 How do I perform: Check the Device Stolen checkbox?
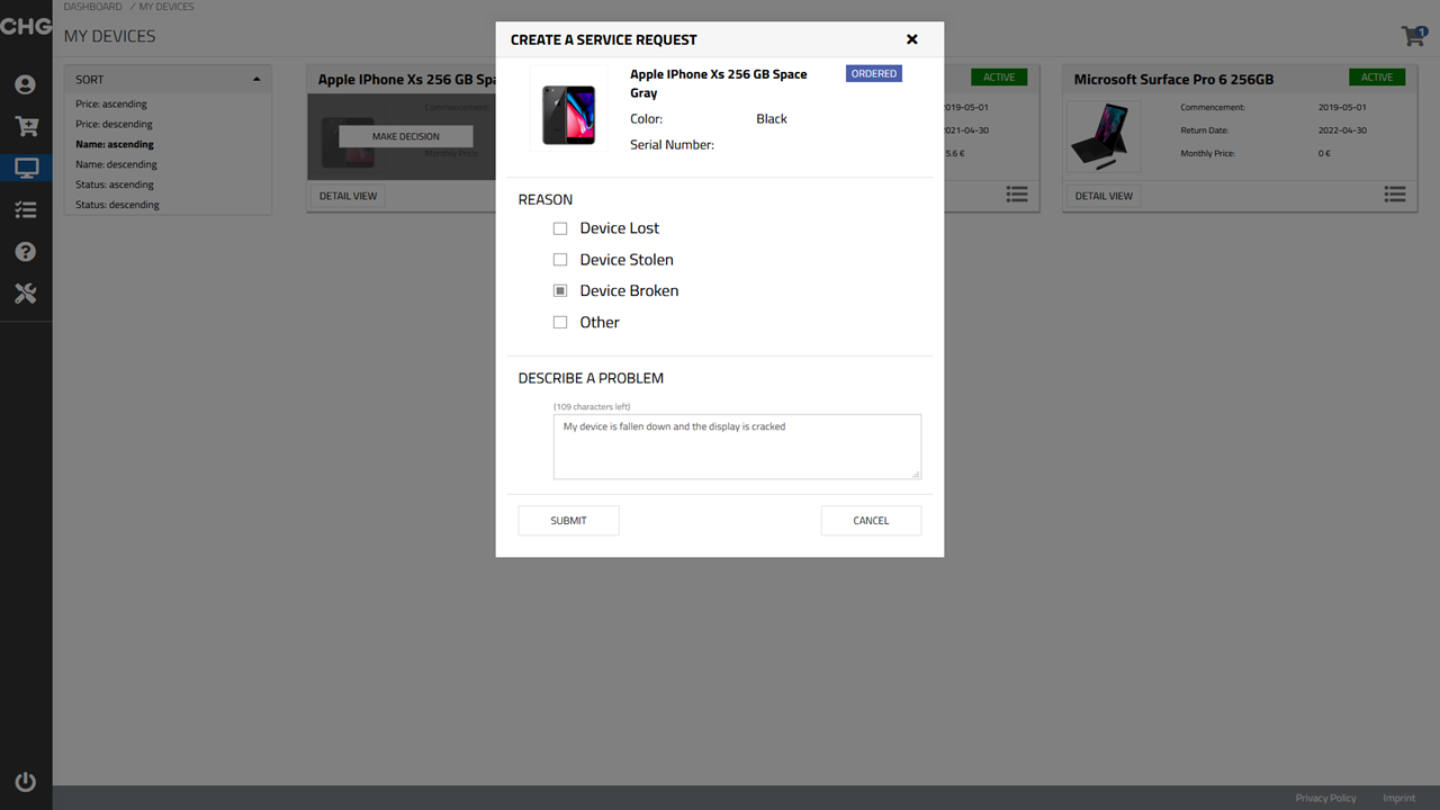[560, 260]
